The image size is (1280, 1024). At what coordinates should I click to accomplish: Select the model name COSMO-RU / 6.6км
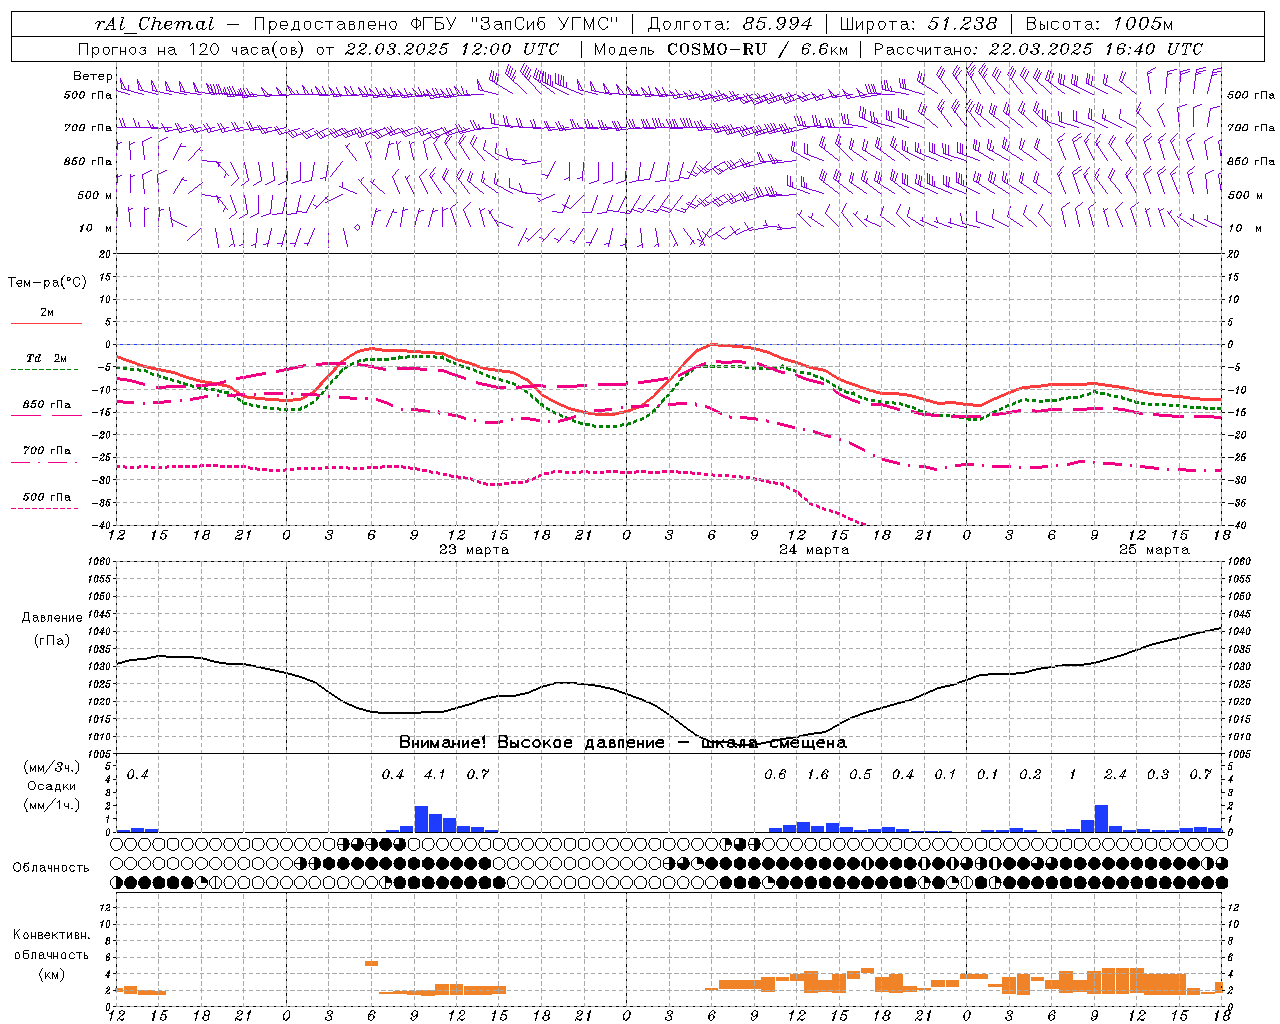click(758, 49)
